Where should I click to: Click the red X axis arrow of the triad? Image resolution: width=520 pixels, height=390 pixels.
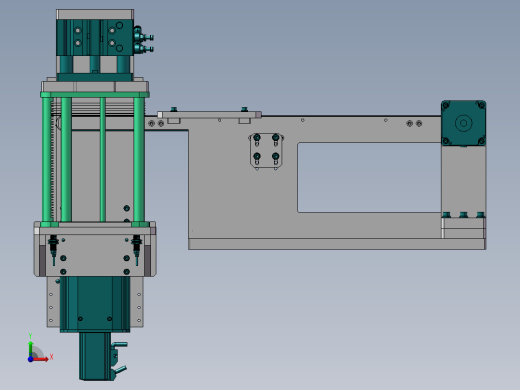[41, 359]
